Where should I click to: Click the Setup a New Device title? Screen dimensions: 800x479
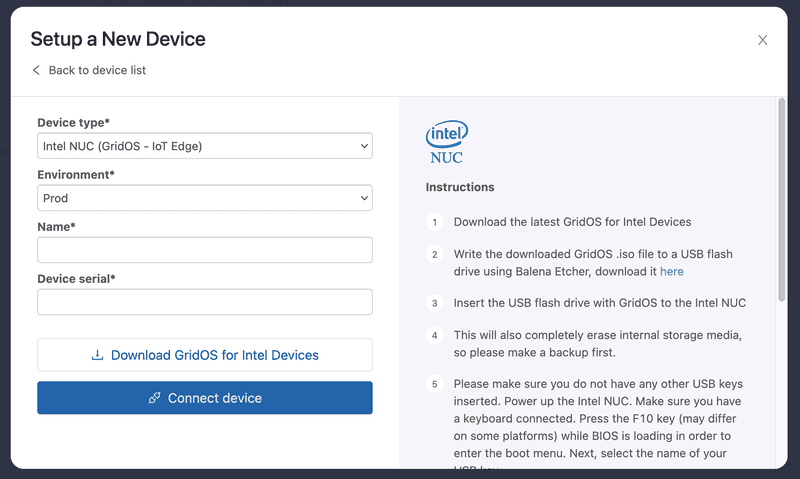click(x=118, y=39)
